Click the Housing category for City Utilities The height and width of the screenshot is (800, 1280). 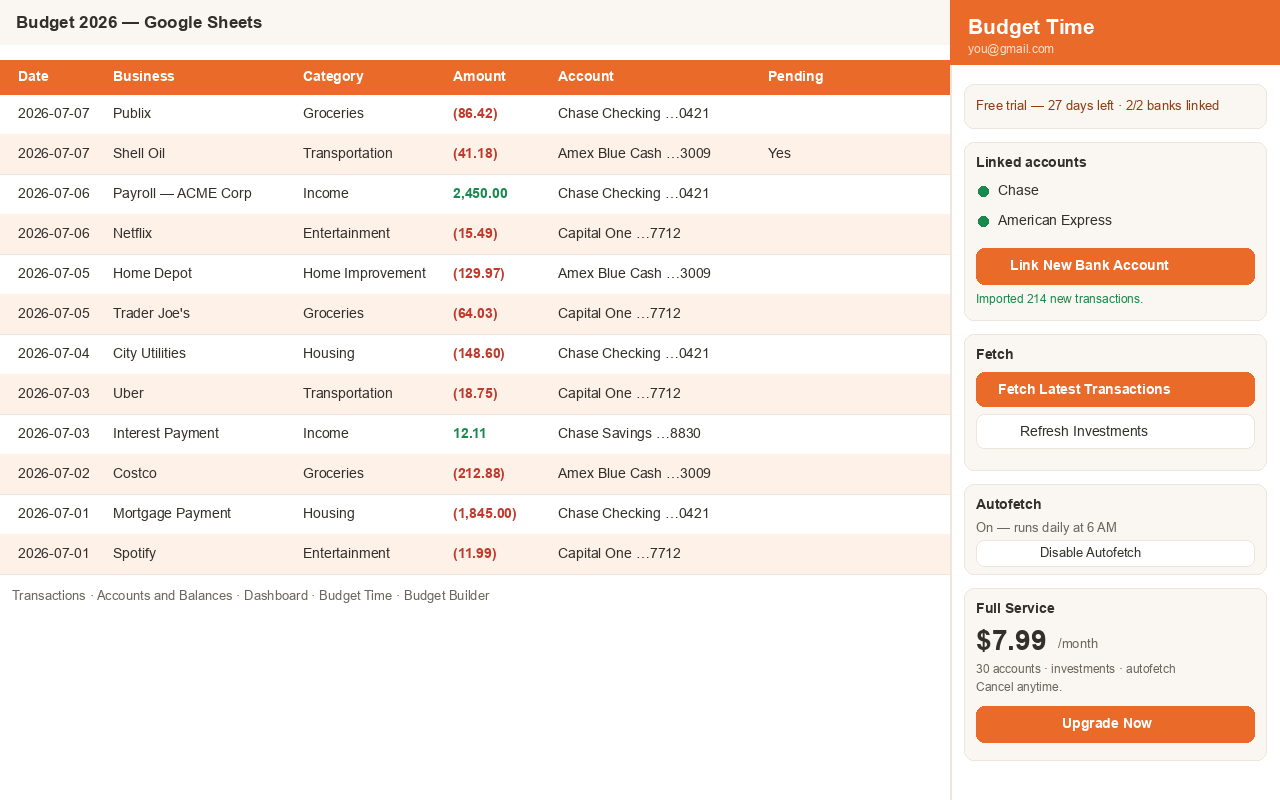[x=329, y=354]
